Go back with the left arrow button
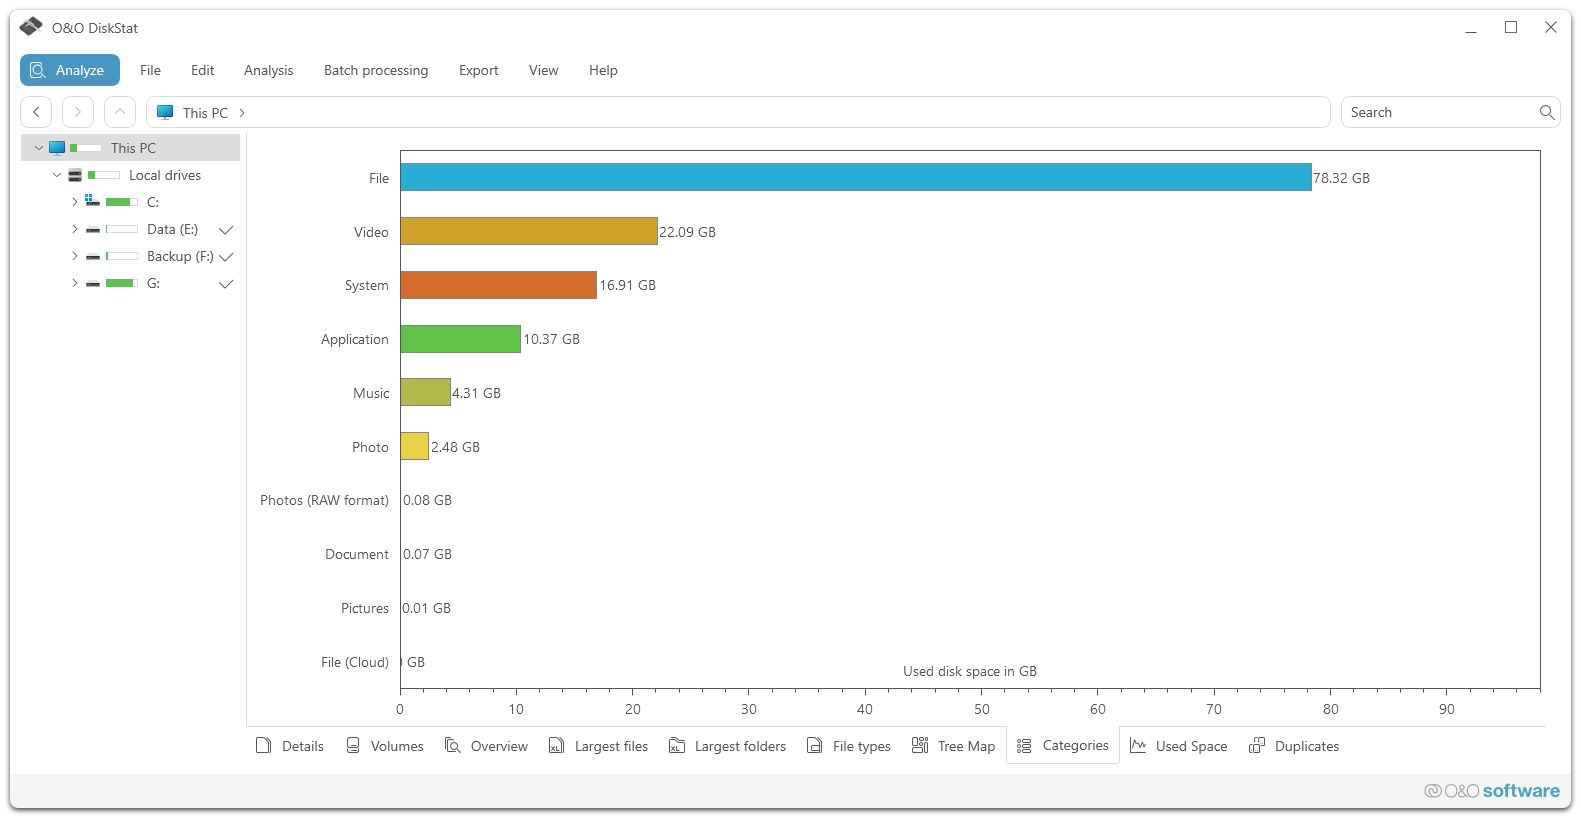Image resolution: width=1581 pixels, height=818 pixels. (36, 112)
